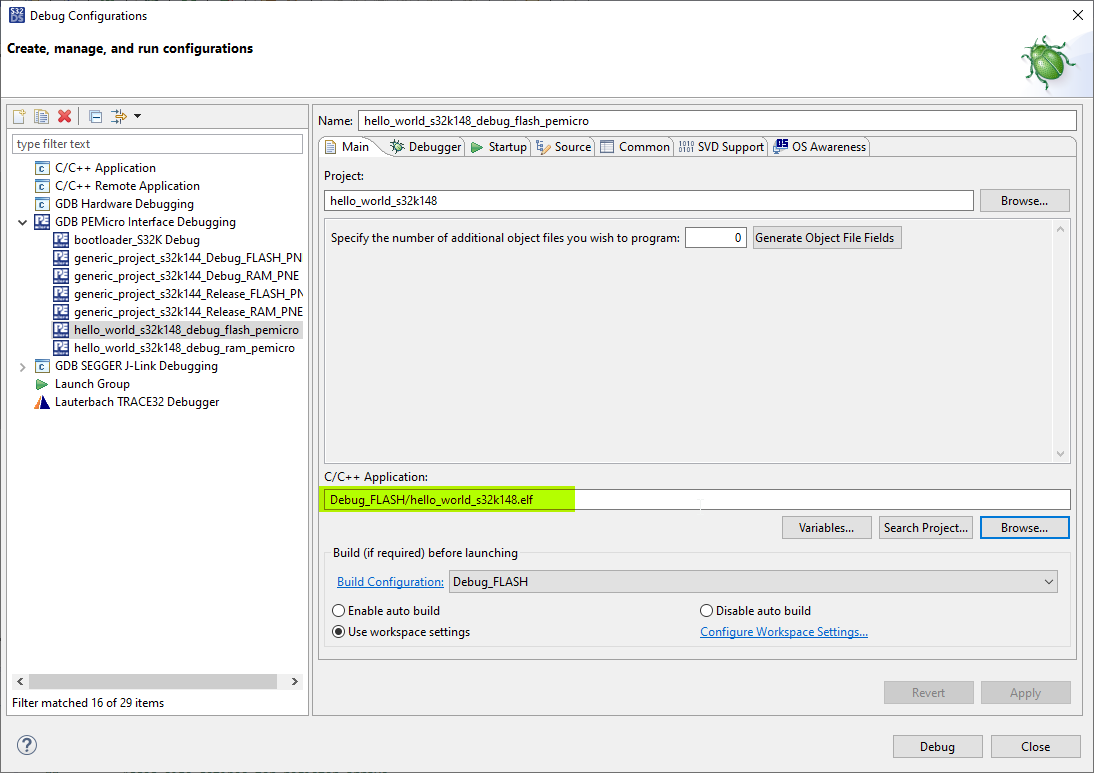Collapse GDB PEMicro Interface Debugging group

pyautogui.click(x=22, y=221)
